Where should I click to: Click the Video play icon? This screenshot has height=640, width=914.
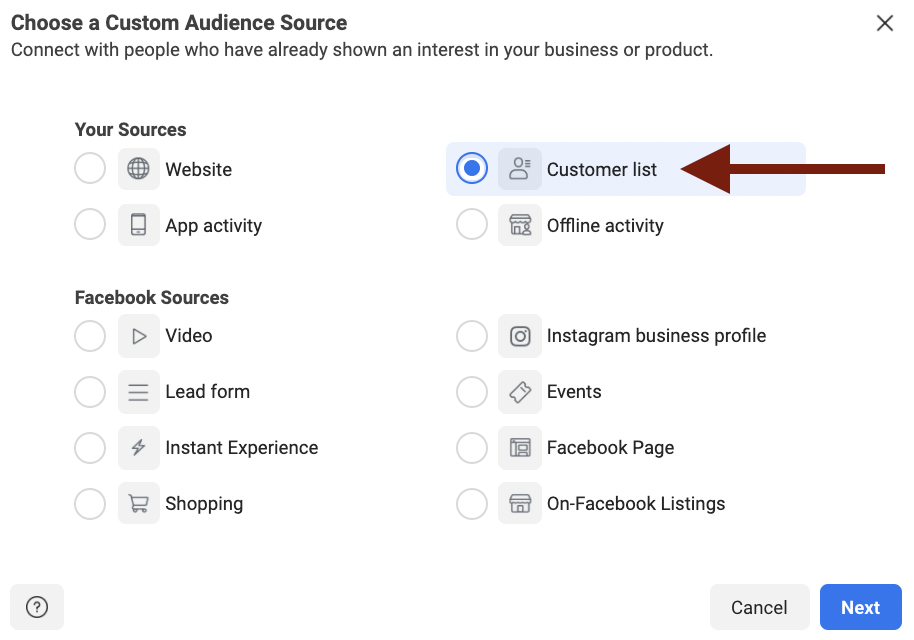click(139, 336)
